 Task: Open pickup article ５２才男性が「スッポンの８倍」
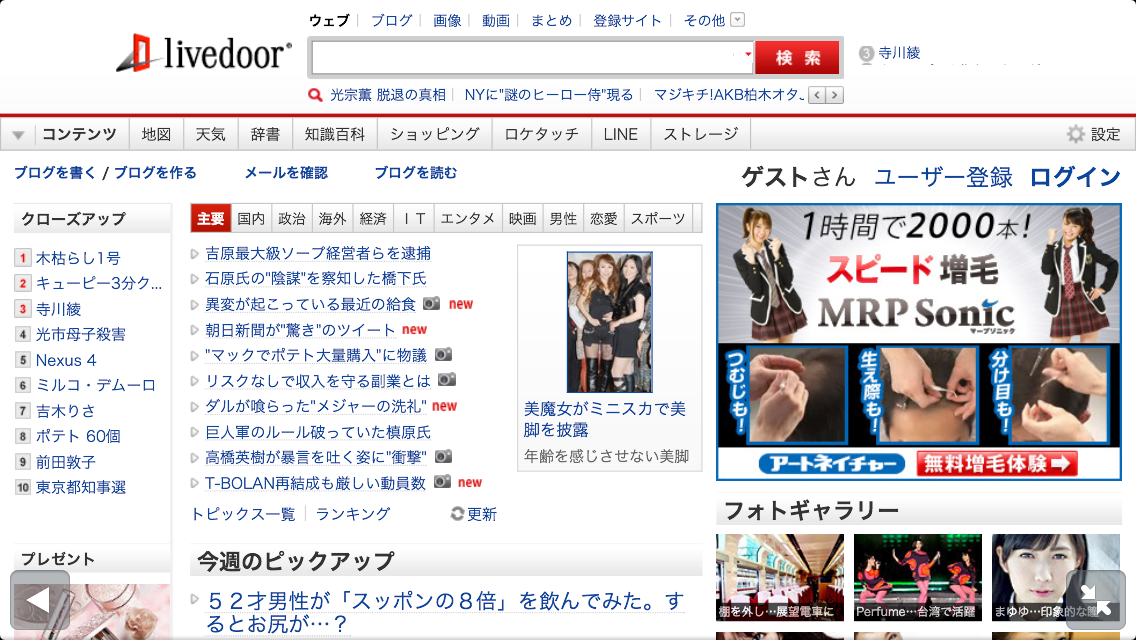445,612
